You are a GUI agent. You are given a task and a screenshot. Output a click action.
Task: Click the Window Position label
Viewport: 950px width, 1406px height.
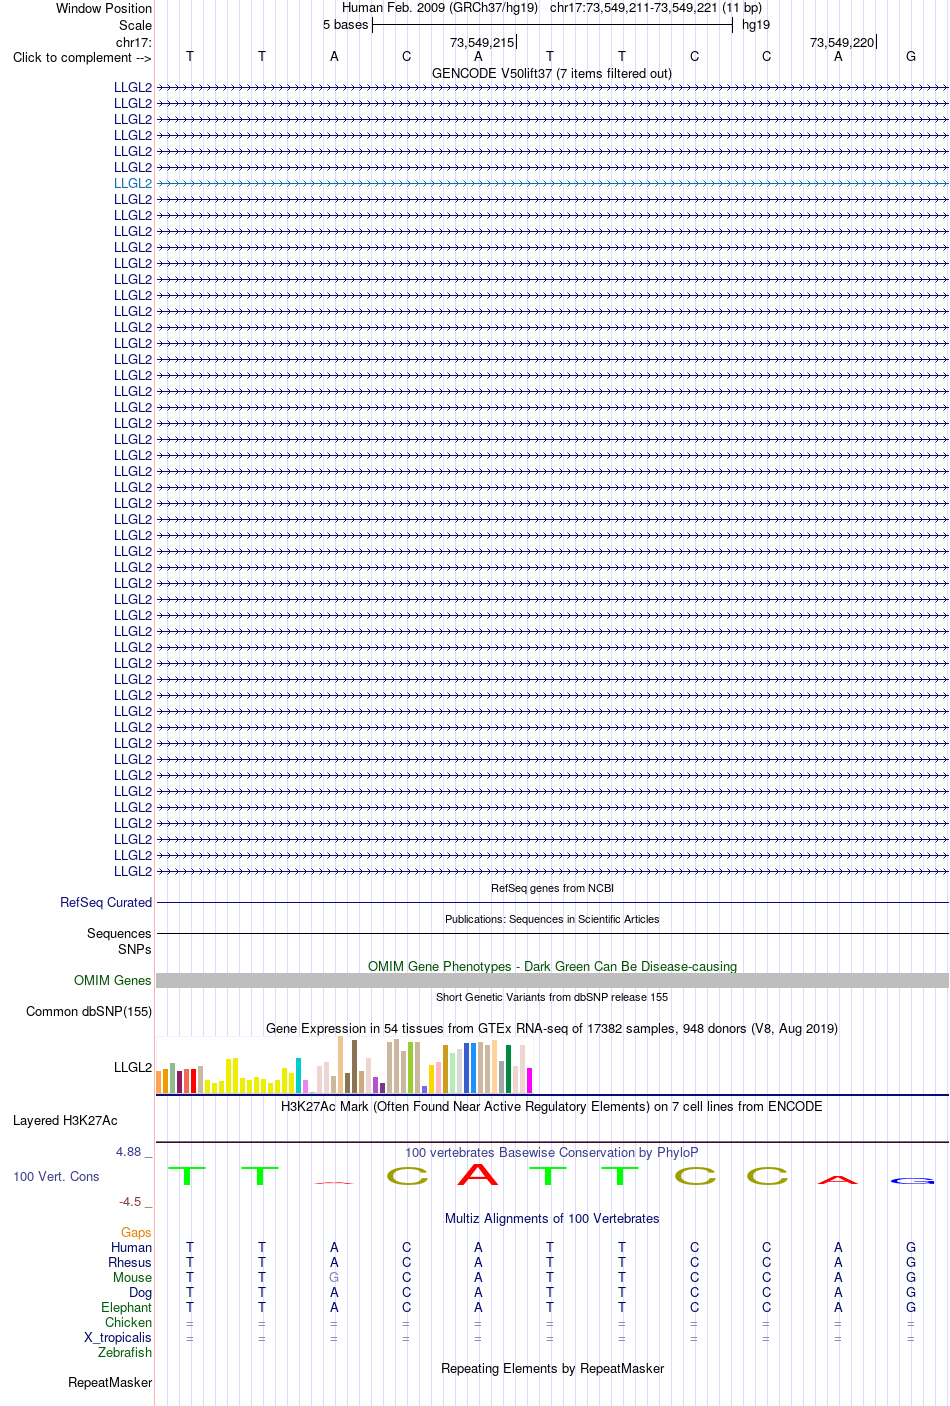click(x=104, y=8)
